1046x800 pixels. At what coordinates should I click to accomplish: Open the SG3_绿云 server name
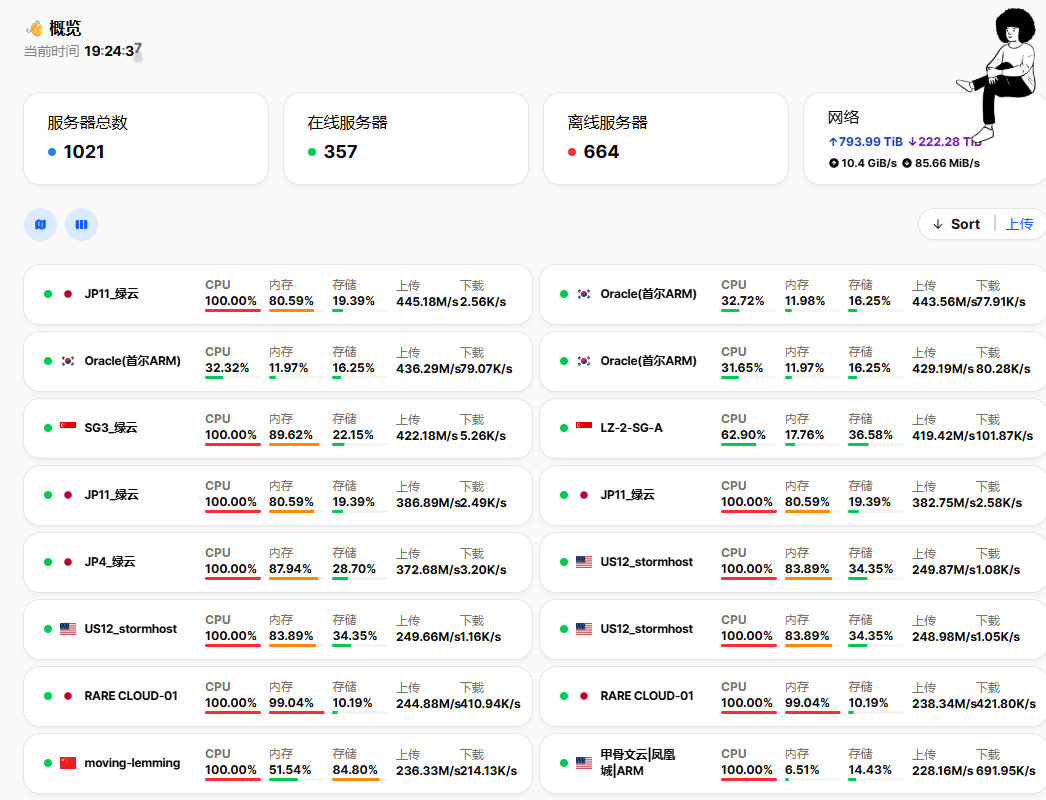pos(111,428)
